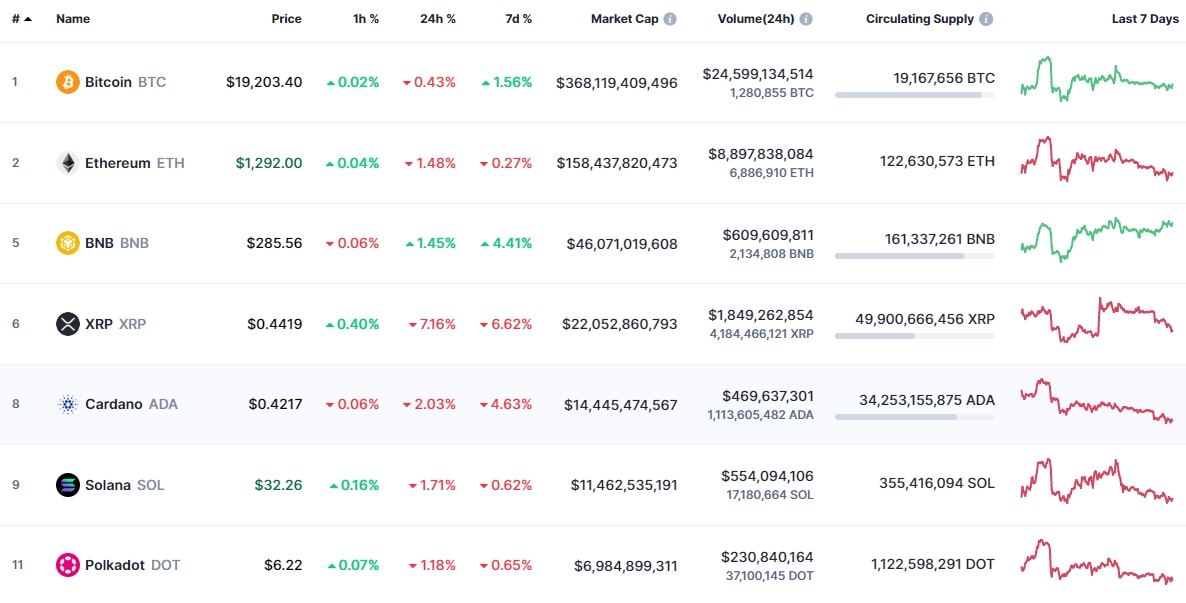Click the XRP black logo icon

67,324
